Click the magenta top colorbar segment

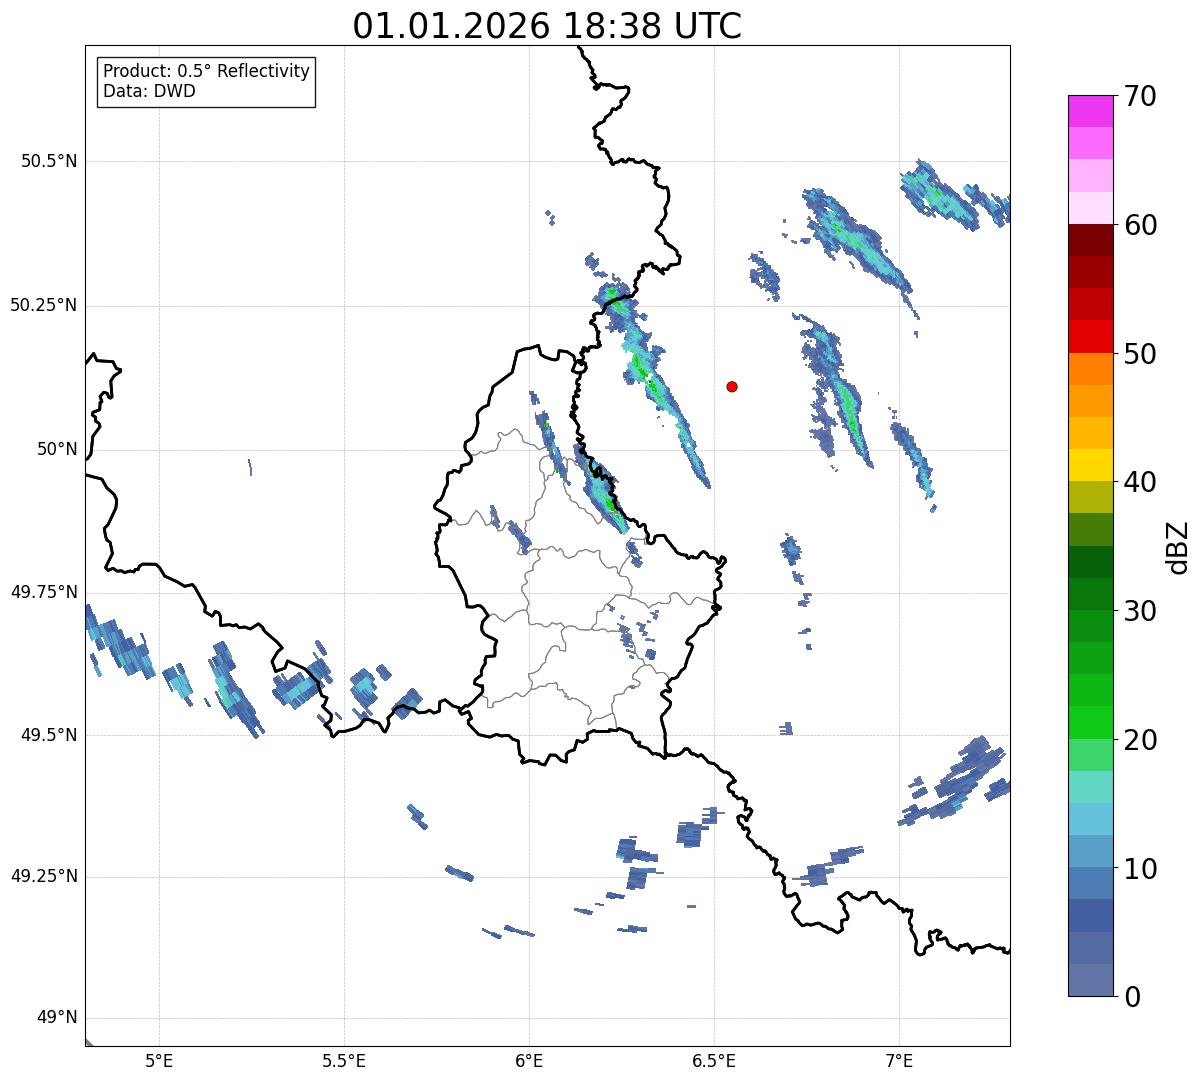[1090, 111]
